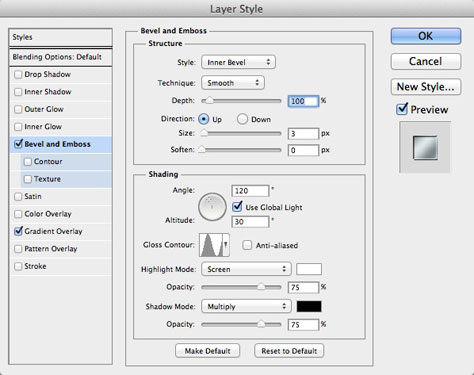This screenshot has height=375, width=474.
Task: Toggle the Use Global Light checkbox
Action: pos(237,207)
